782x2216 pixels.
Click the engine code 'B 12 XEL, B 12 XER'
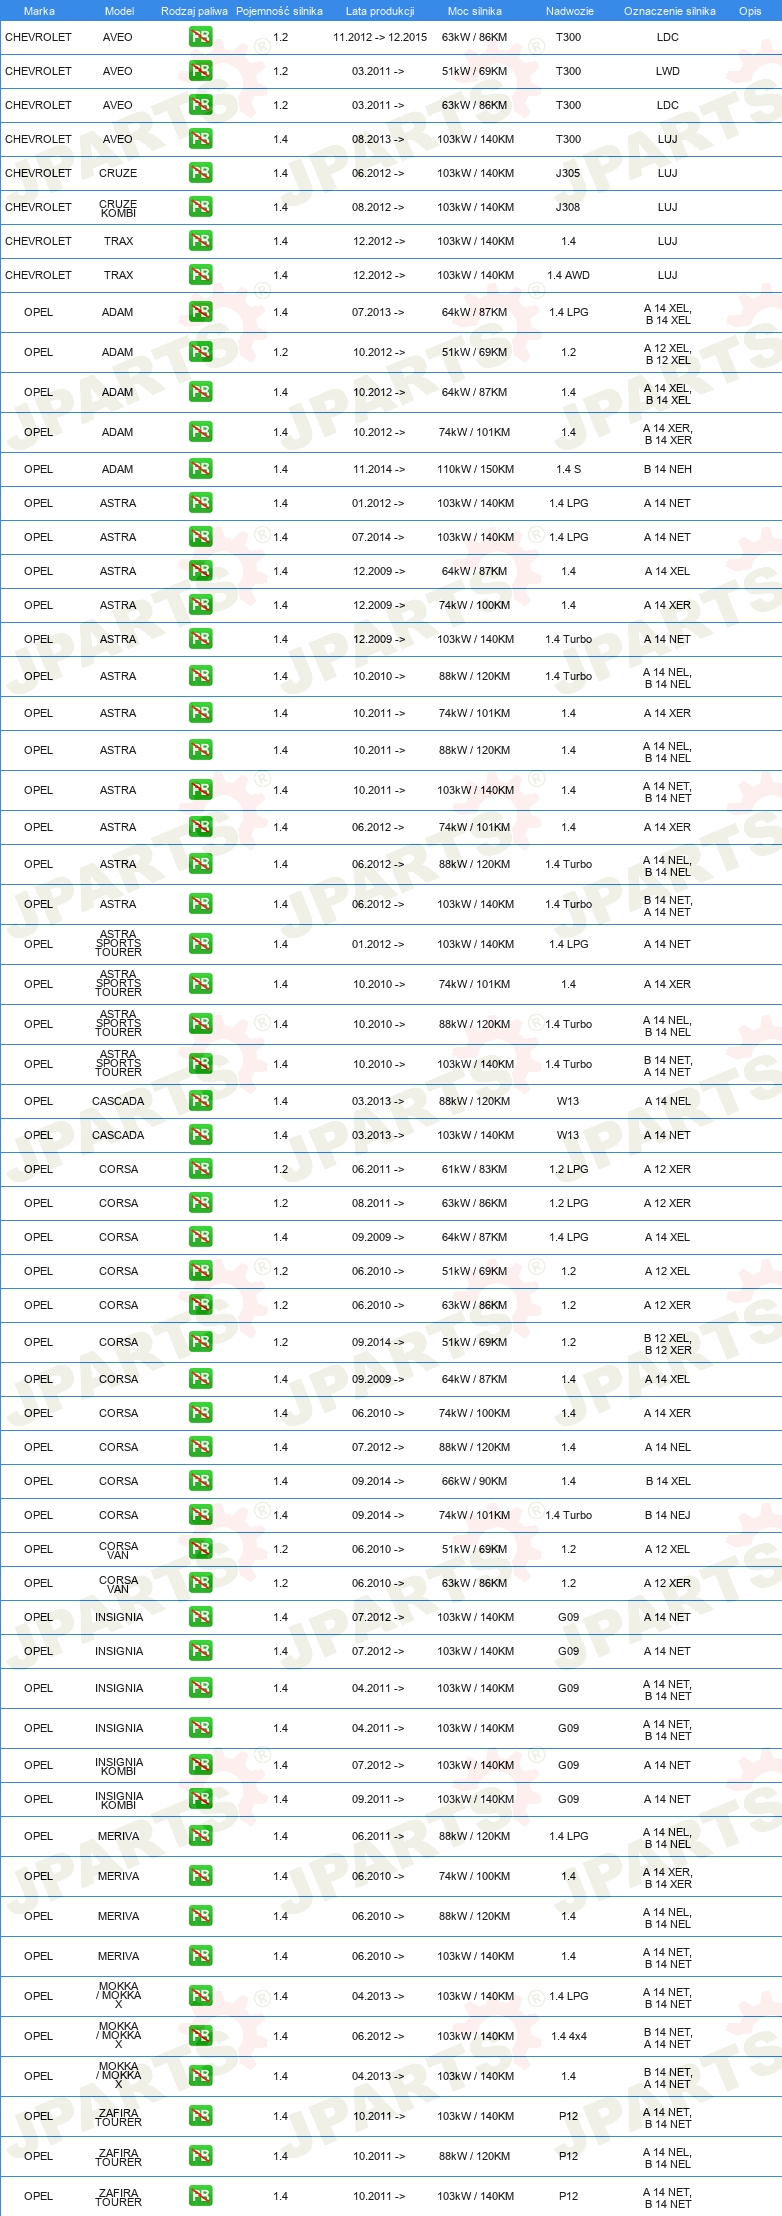[x=668, y=1343]
